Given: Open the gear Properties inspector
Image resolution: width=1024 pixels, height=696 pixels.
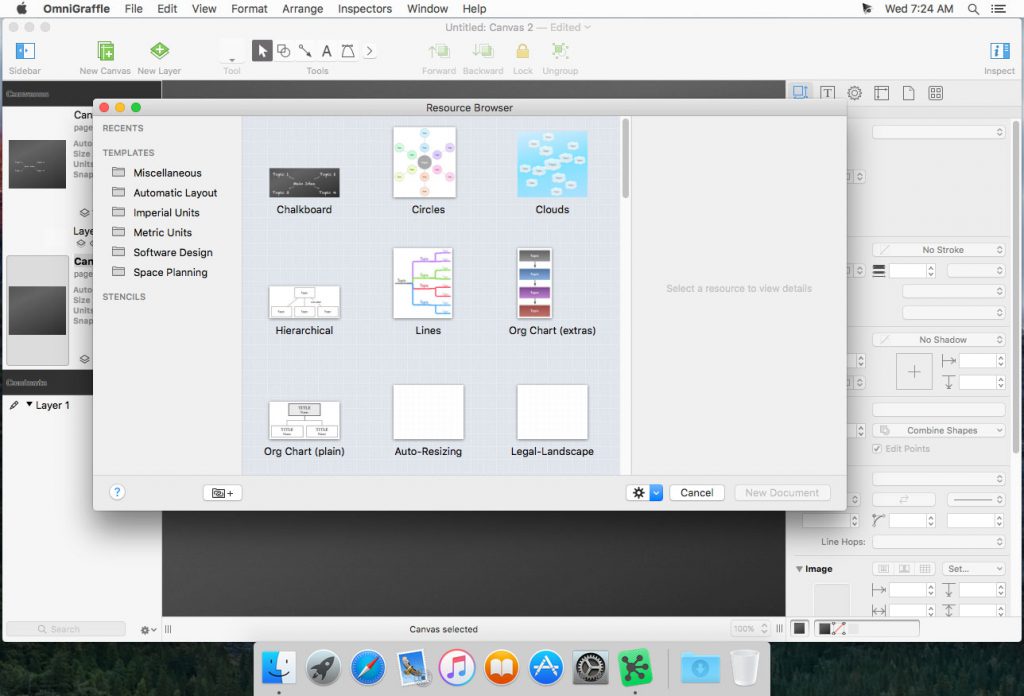Looking at the screenshot, I should pyautogui.click(x=854, y=92).
